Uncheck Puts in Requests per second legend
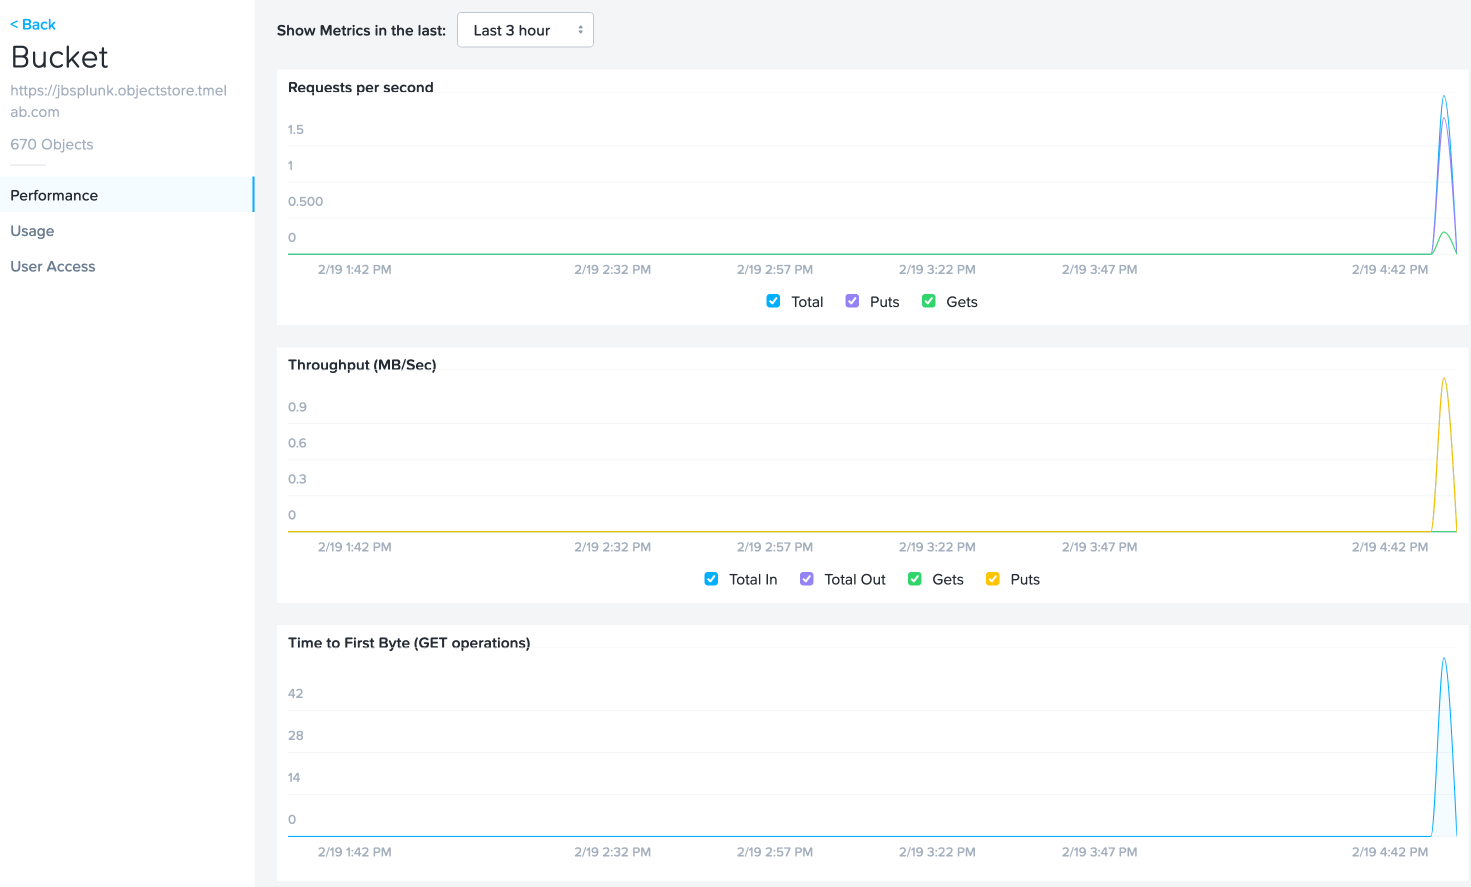 click(x=852, y=301)
